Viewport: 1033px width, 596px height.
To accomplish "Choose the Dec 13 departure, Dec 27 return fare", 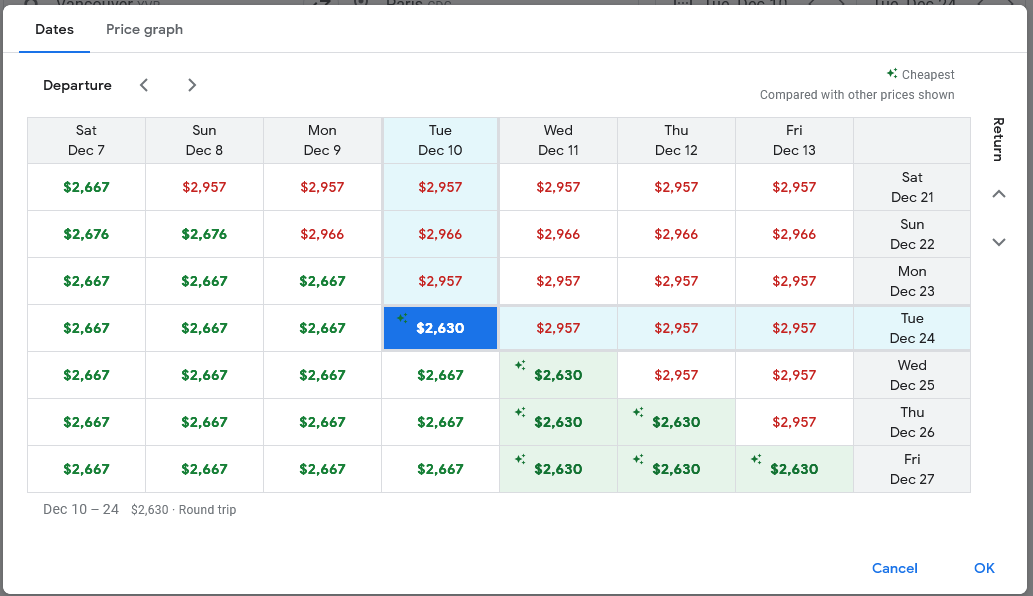I will click(x=794, y=469).
